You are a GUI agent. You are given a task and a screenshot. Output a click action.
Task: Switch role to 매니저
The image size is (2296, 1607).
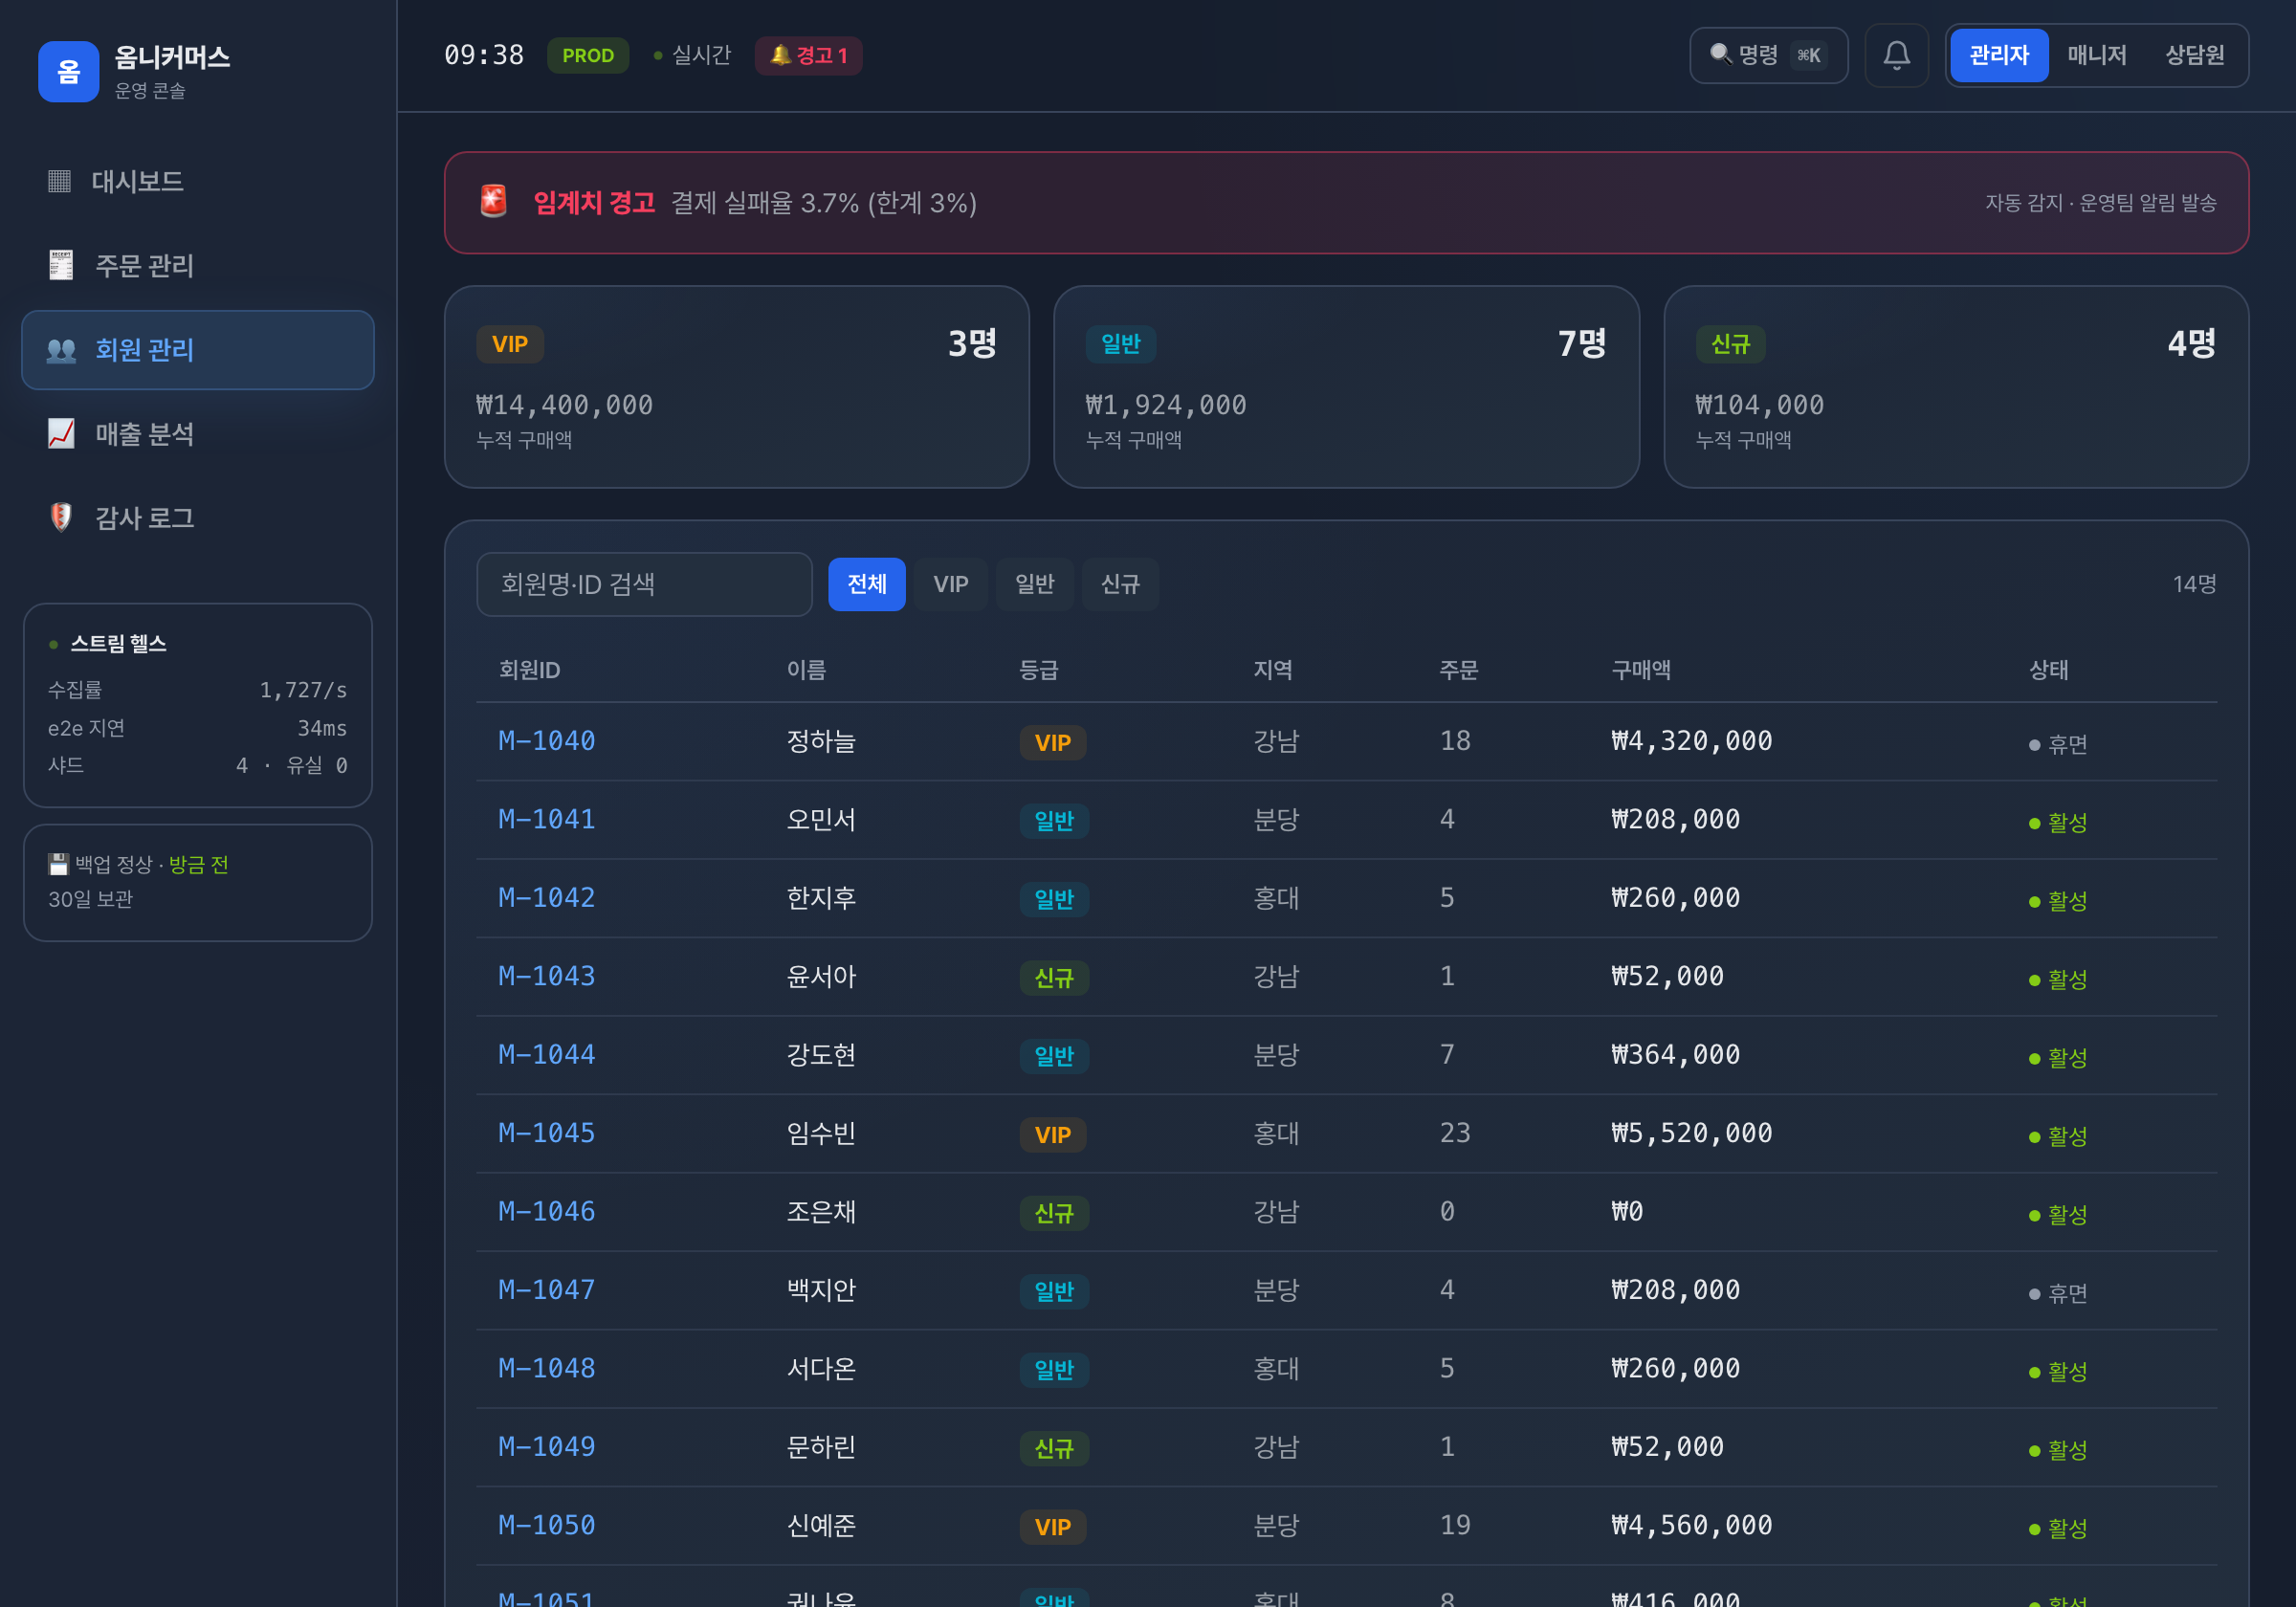point(2096,55)
